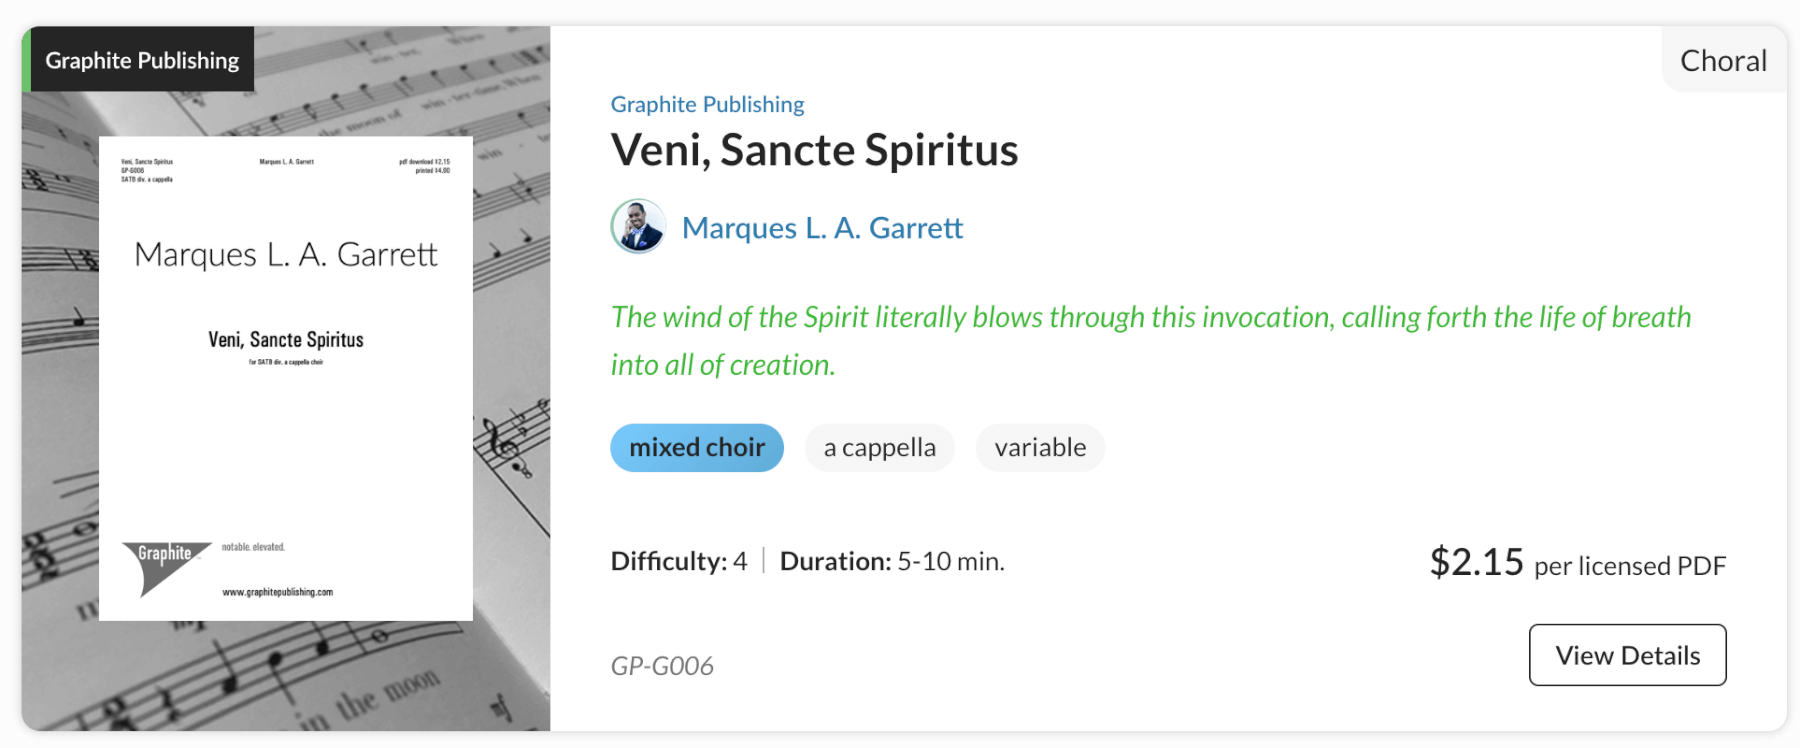Image resolution: width=1800 pixels, height=748 pixels.
Task: Click Marques L. A. Garrett's avatar photo
Action: [x=638, y=227]
